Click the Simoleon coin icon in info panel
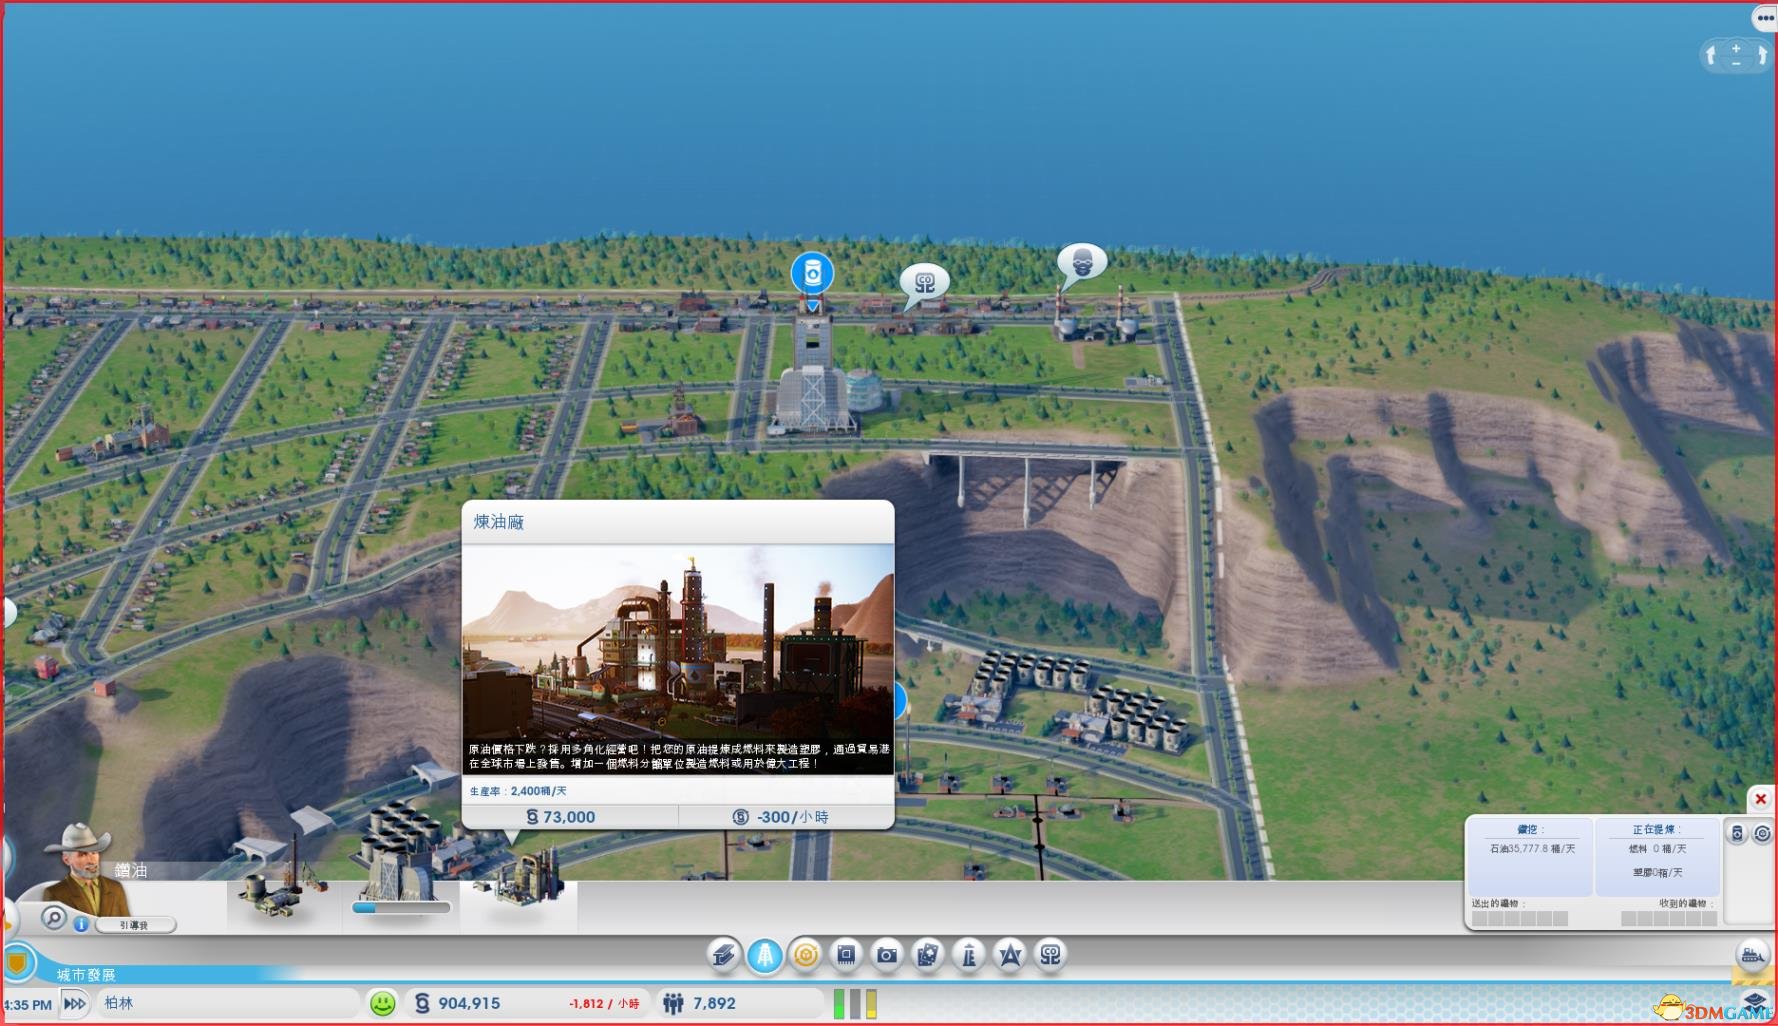Screen dimensions: 1778x1026 (x=1762, y=833)
